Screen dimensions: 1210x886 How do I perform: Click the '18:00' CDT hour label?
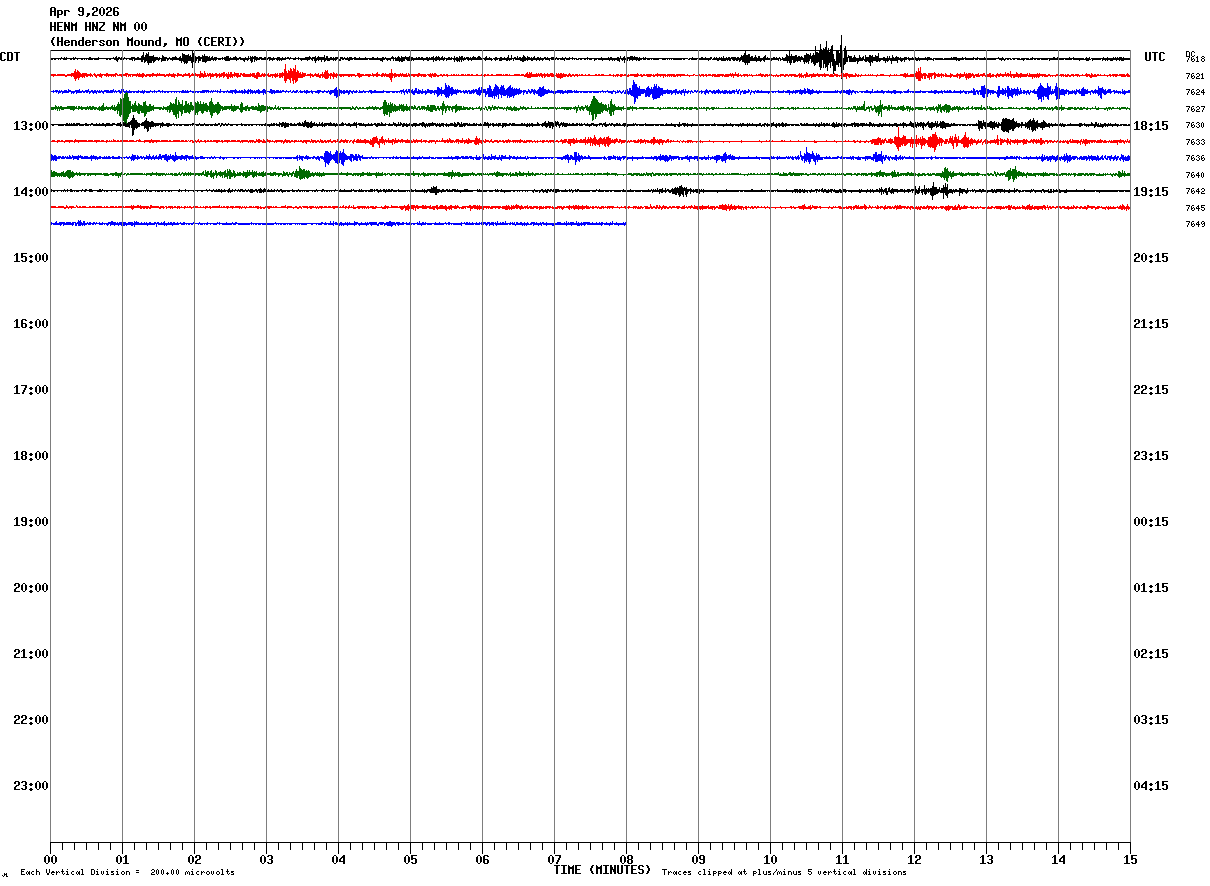[31, 456]
